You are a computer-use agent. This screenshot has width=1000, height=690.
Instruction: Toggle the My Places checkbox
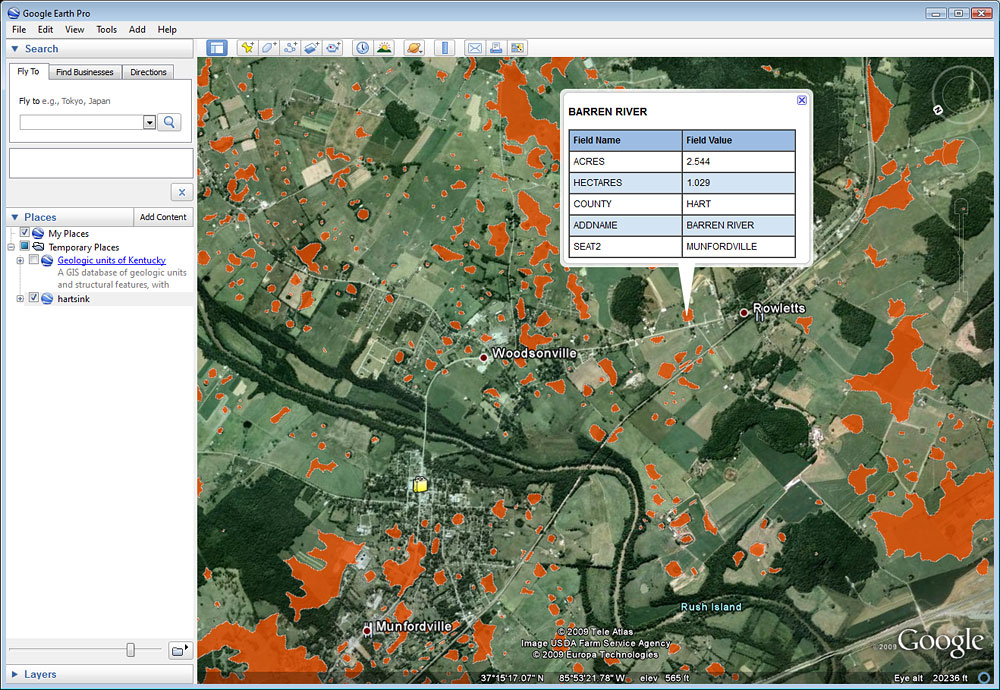click(x=24, y=233)
